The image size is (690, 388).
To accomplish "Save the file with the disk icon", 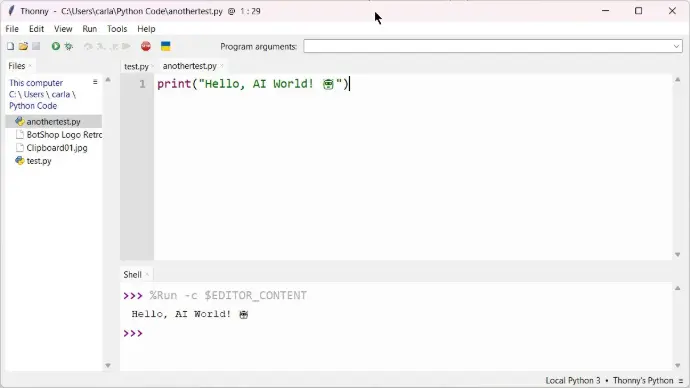I will coord(36,46).
